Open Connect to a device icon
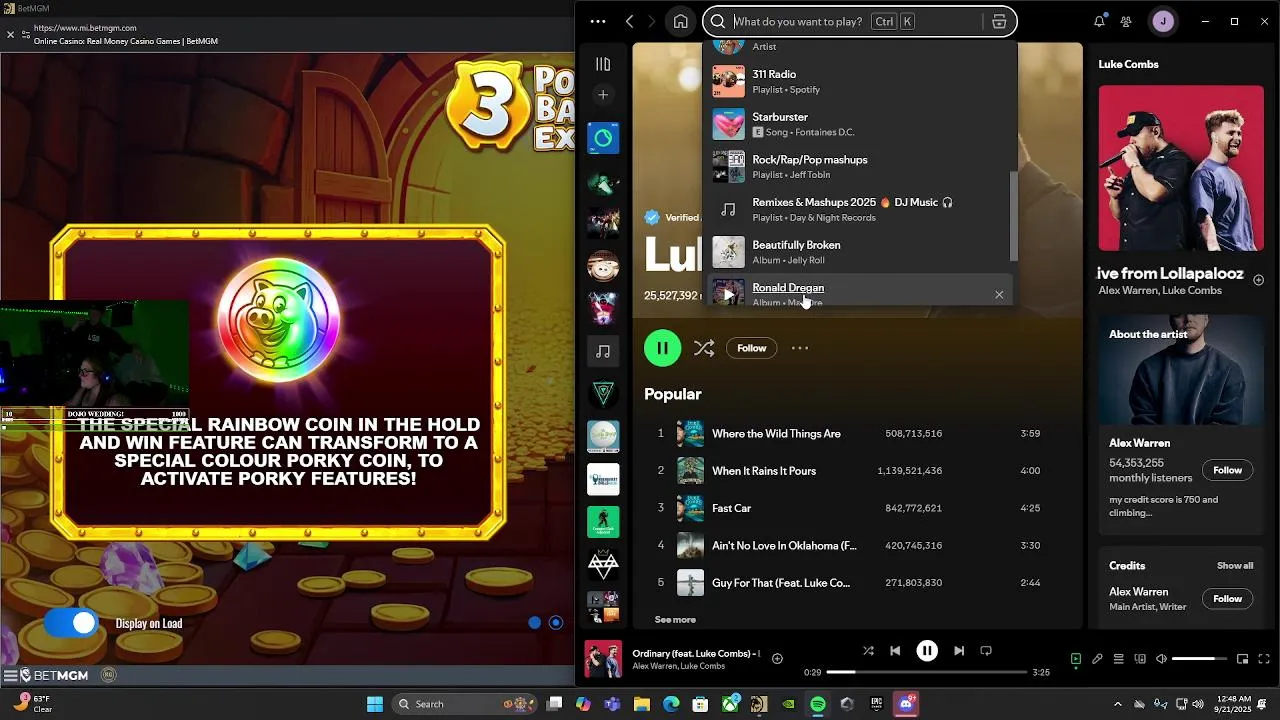1280x720 pixels. [1140, 659]
